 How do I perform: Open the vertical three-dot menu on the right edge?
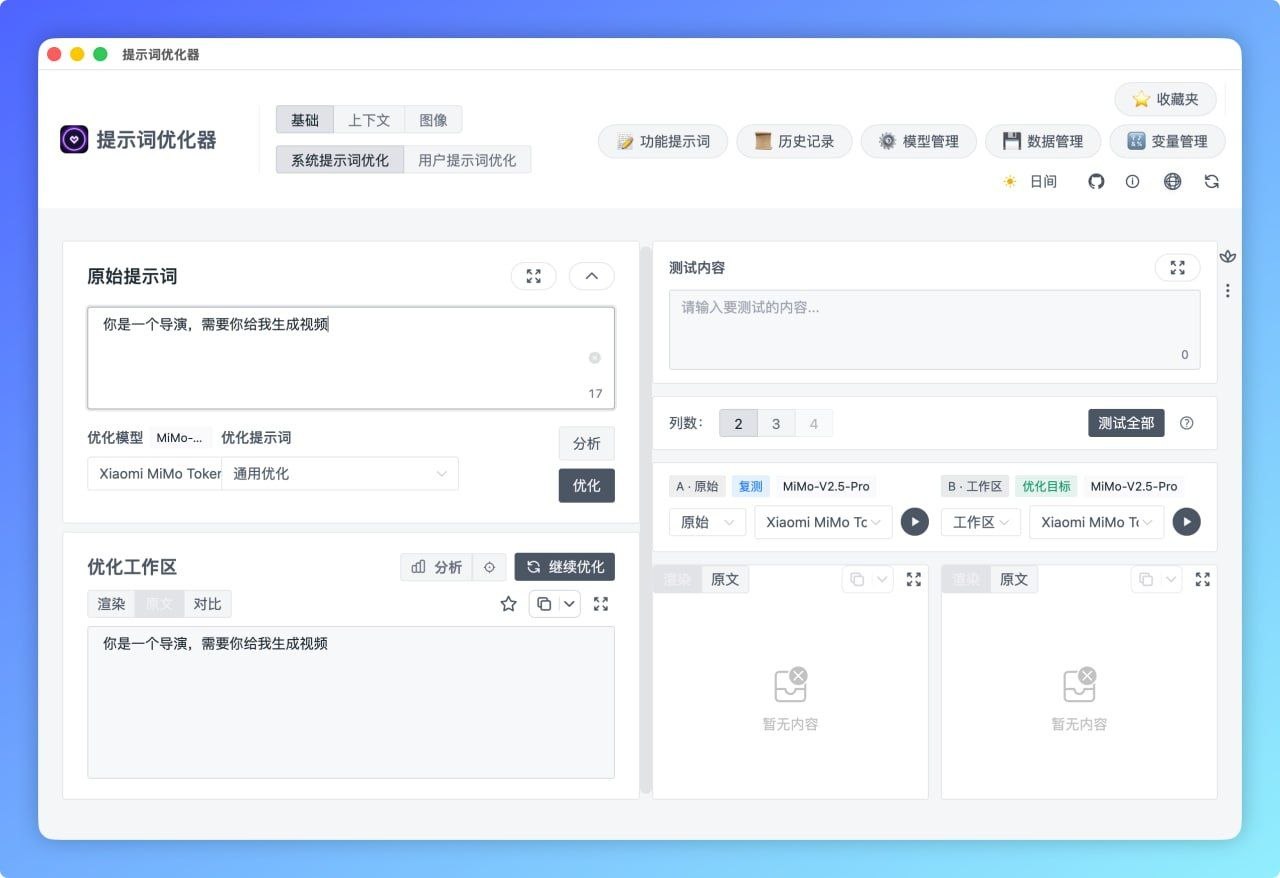pos(1228,291)
